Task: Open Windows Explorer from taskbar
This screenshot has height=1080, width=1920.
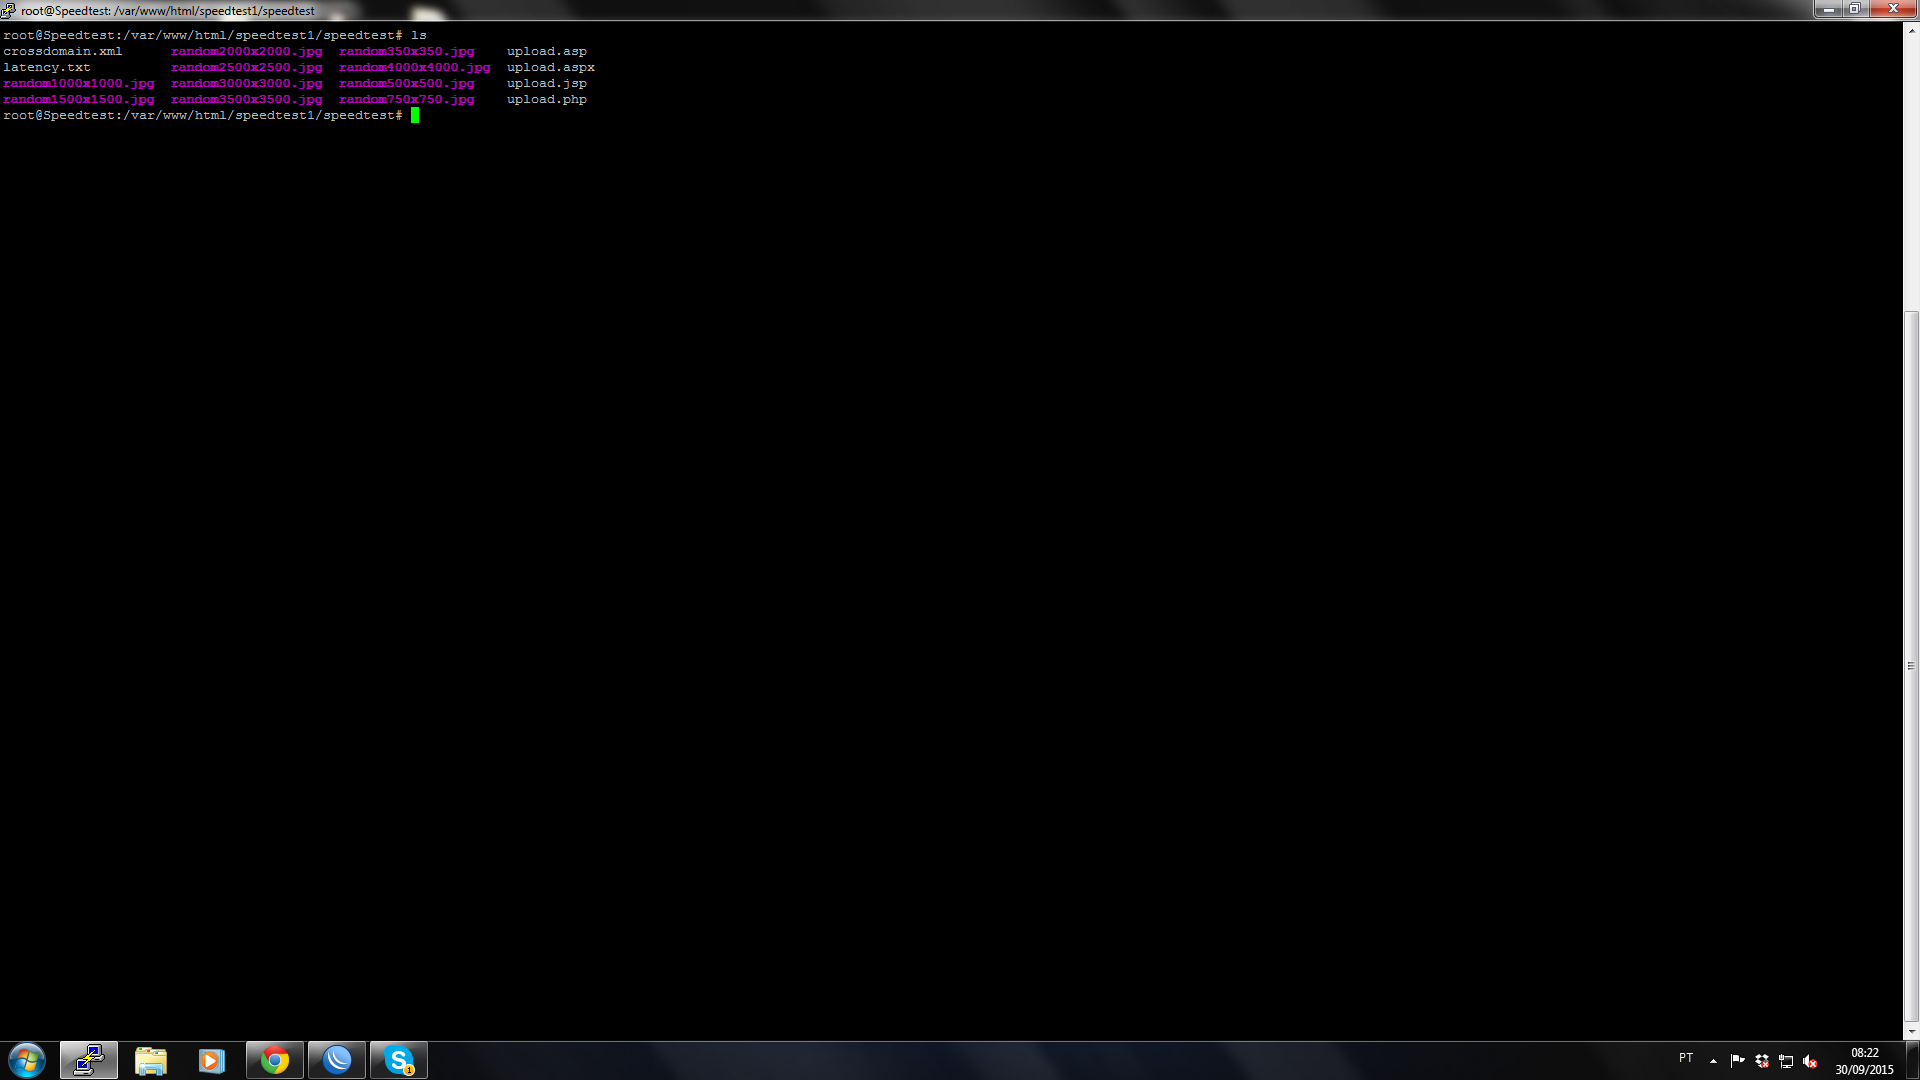Action: (151, 1060)
